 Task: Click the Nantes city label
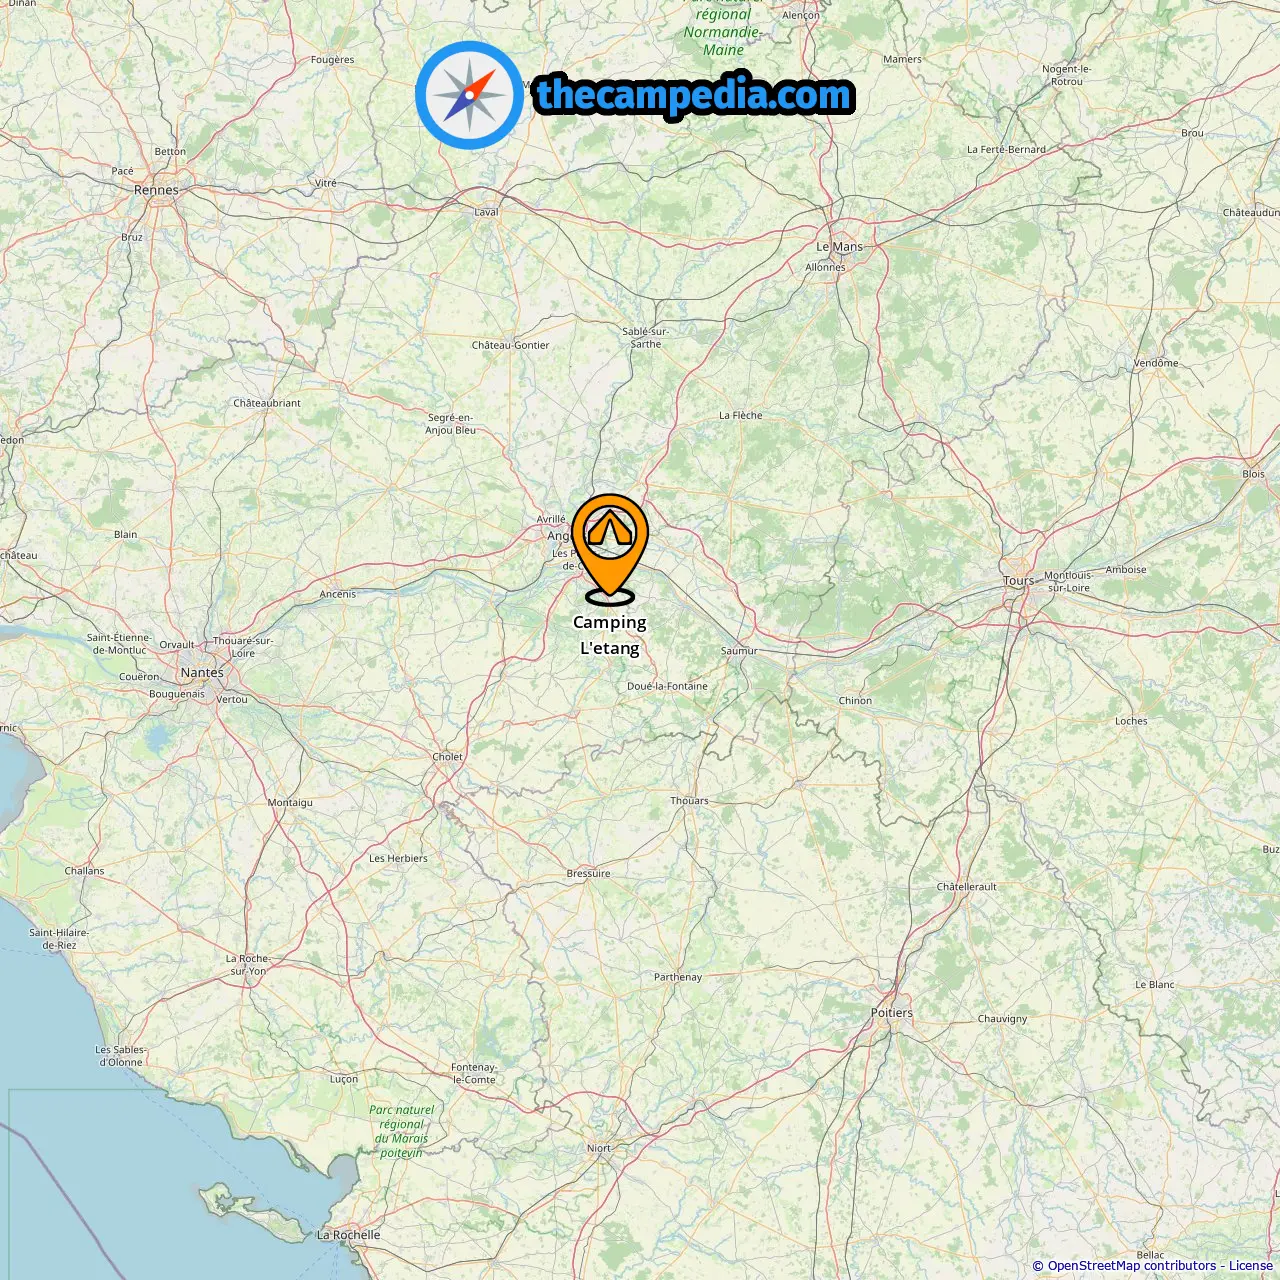(202, 673)
